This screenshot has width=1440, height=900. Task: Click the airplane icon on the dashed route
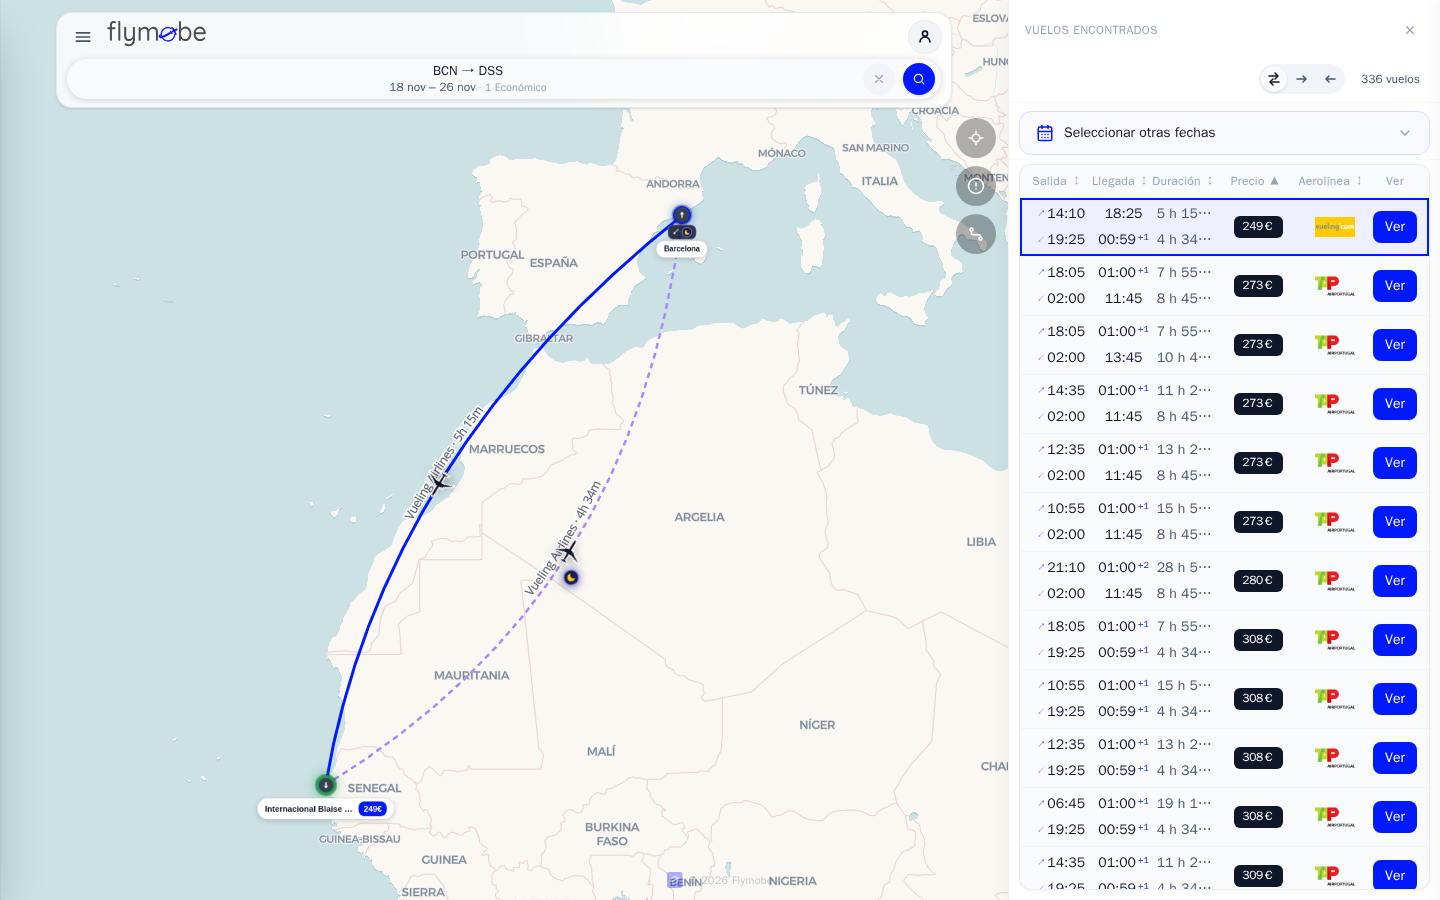click(x=568, y=550)
